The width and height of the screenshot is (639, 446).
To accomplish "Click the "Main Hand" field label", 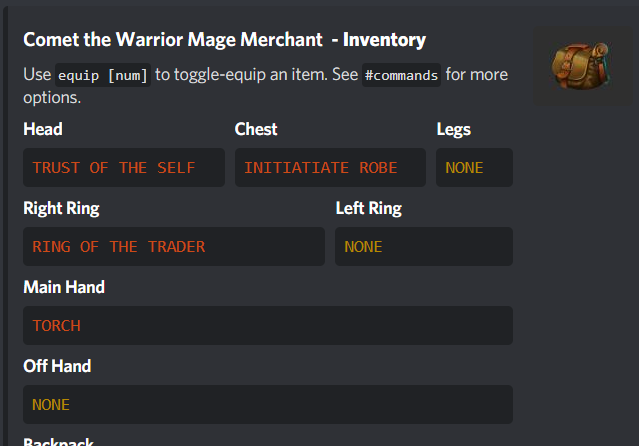I will point(64,287).
